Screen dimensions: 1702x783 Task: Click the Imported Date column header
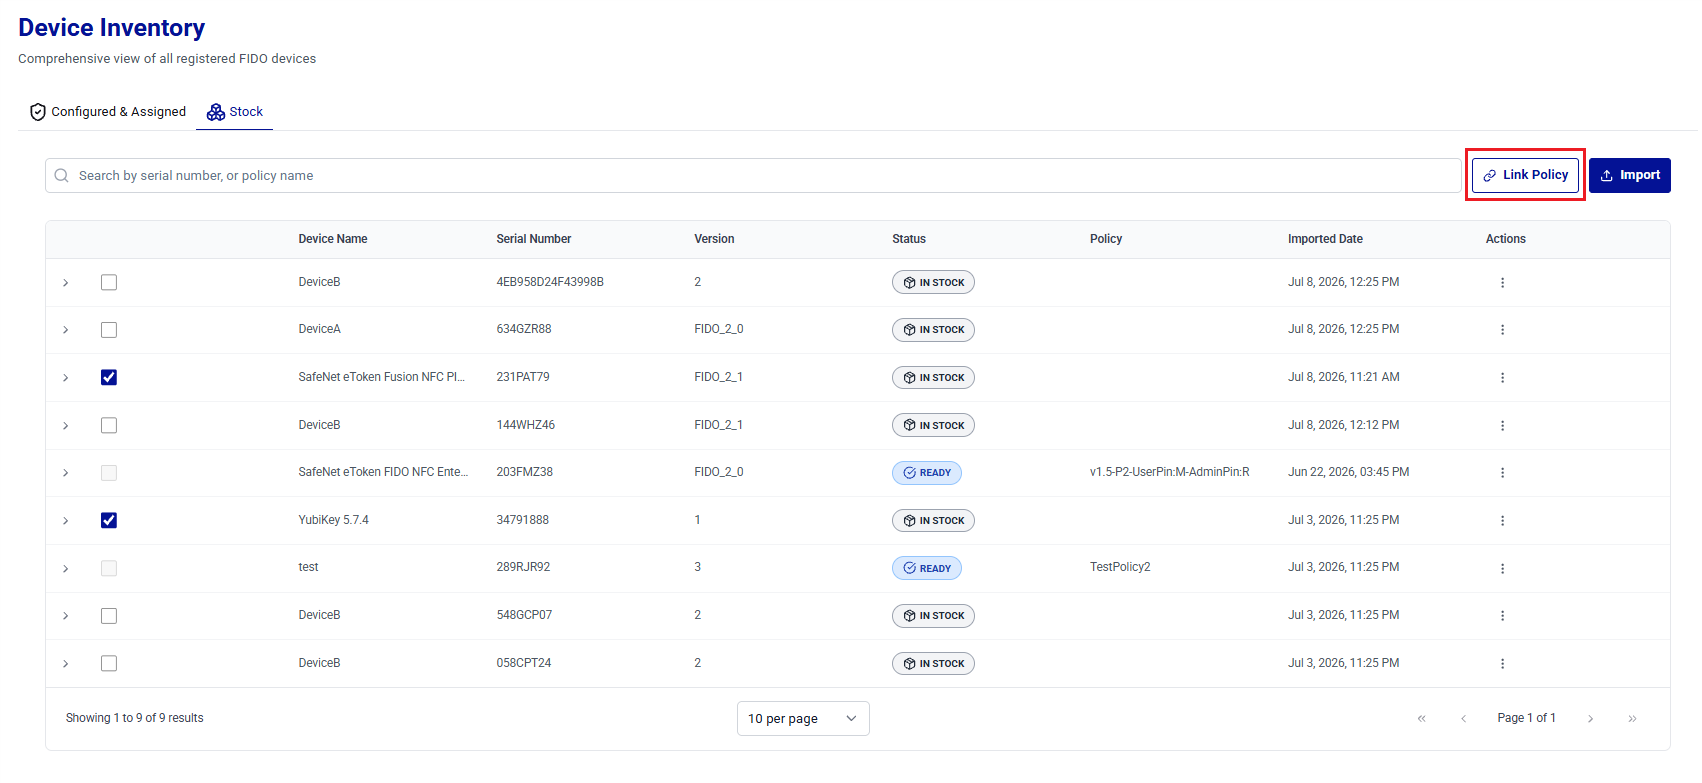[1325, 239]
